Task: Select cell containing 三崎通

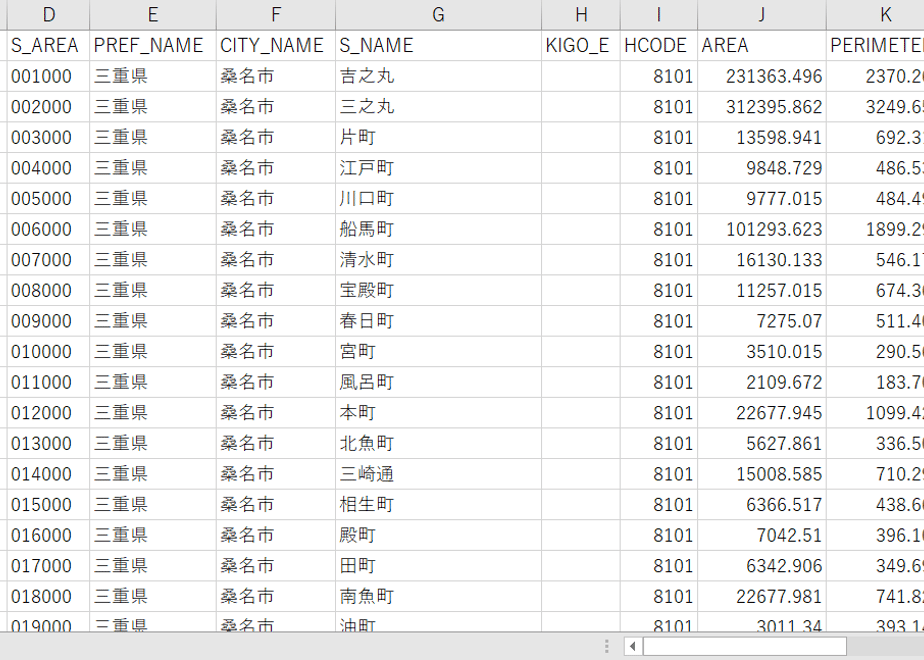Action: pos(438,474)
